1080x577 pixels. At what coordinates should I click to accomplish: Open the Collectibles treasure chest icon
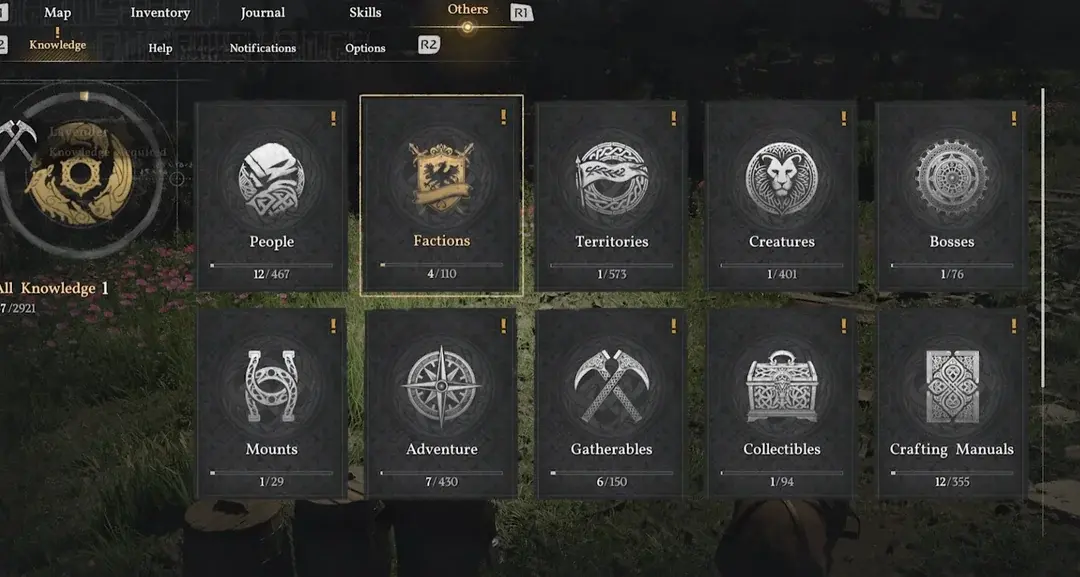(x=782, y=386)
